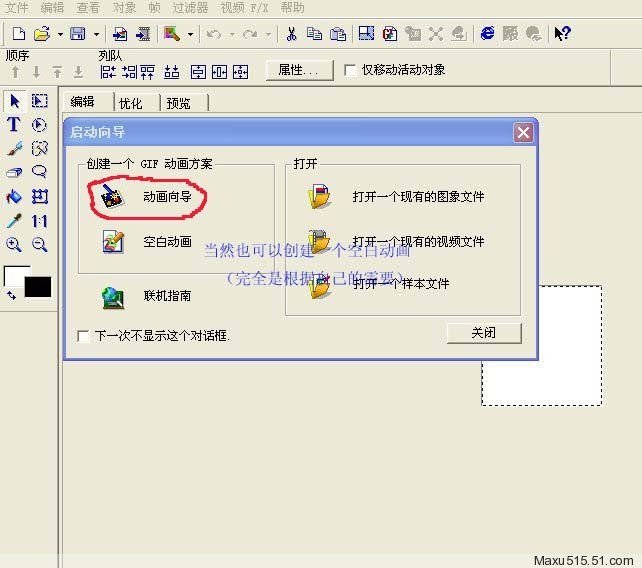Expand the Save dropdown arrow
This screenshot has height=568, width=642.
(x=96, y=34)
